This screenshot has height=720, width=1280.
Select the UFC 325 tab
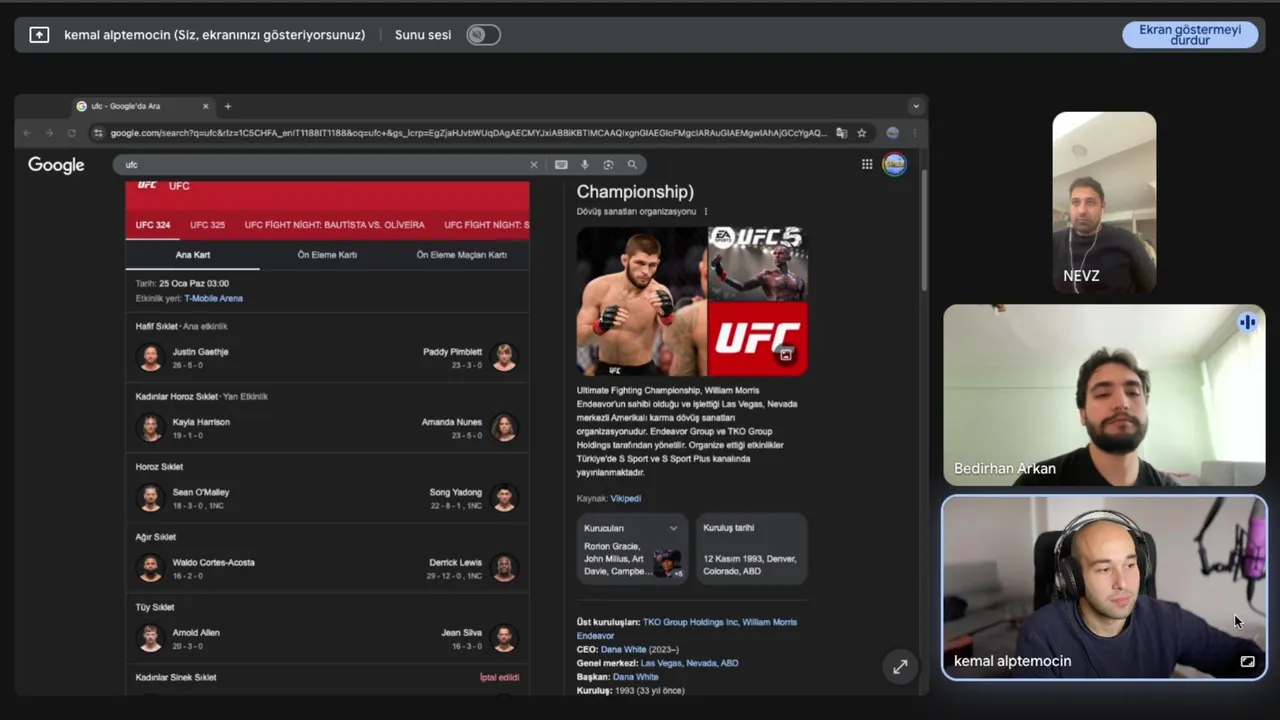tap(208, 225)
